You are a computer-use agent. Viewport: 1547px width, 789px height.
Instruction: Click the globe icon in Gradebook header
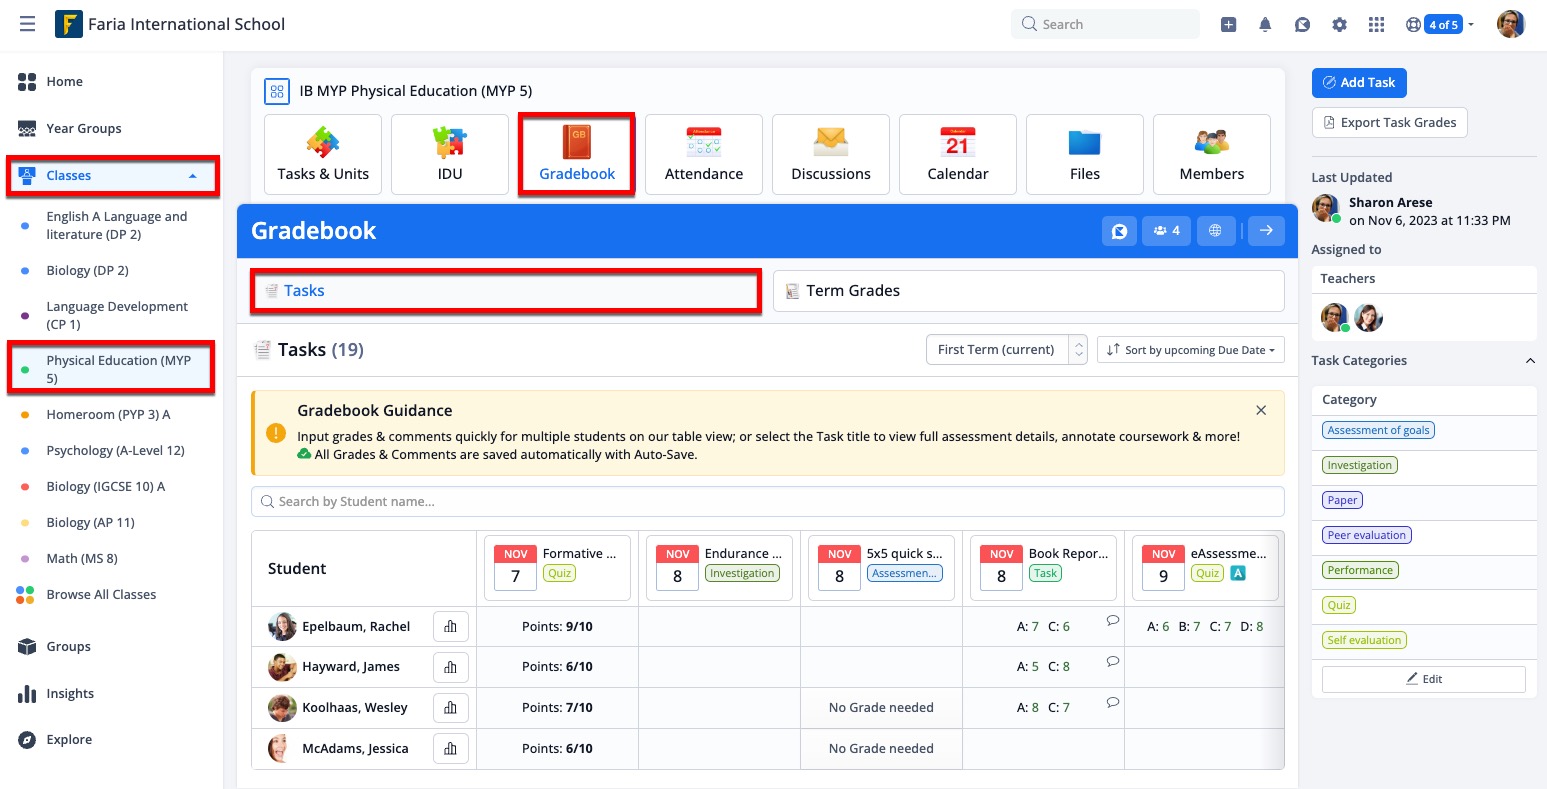click(1215, 231)
